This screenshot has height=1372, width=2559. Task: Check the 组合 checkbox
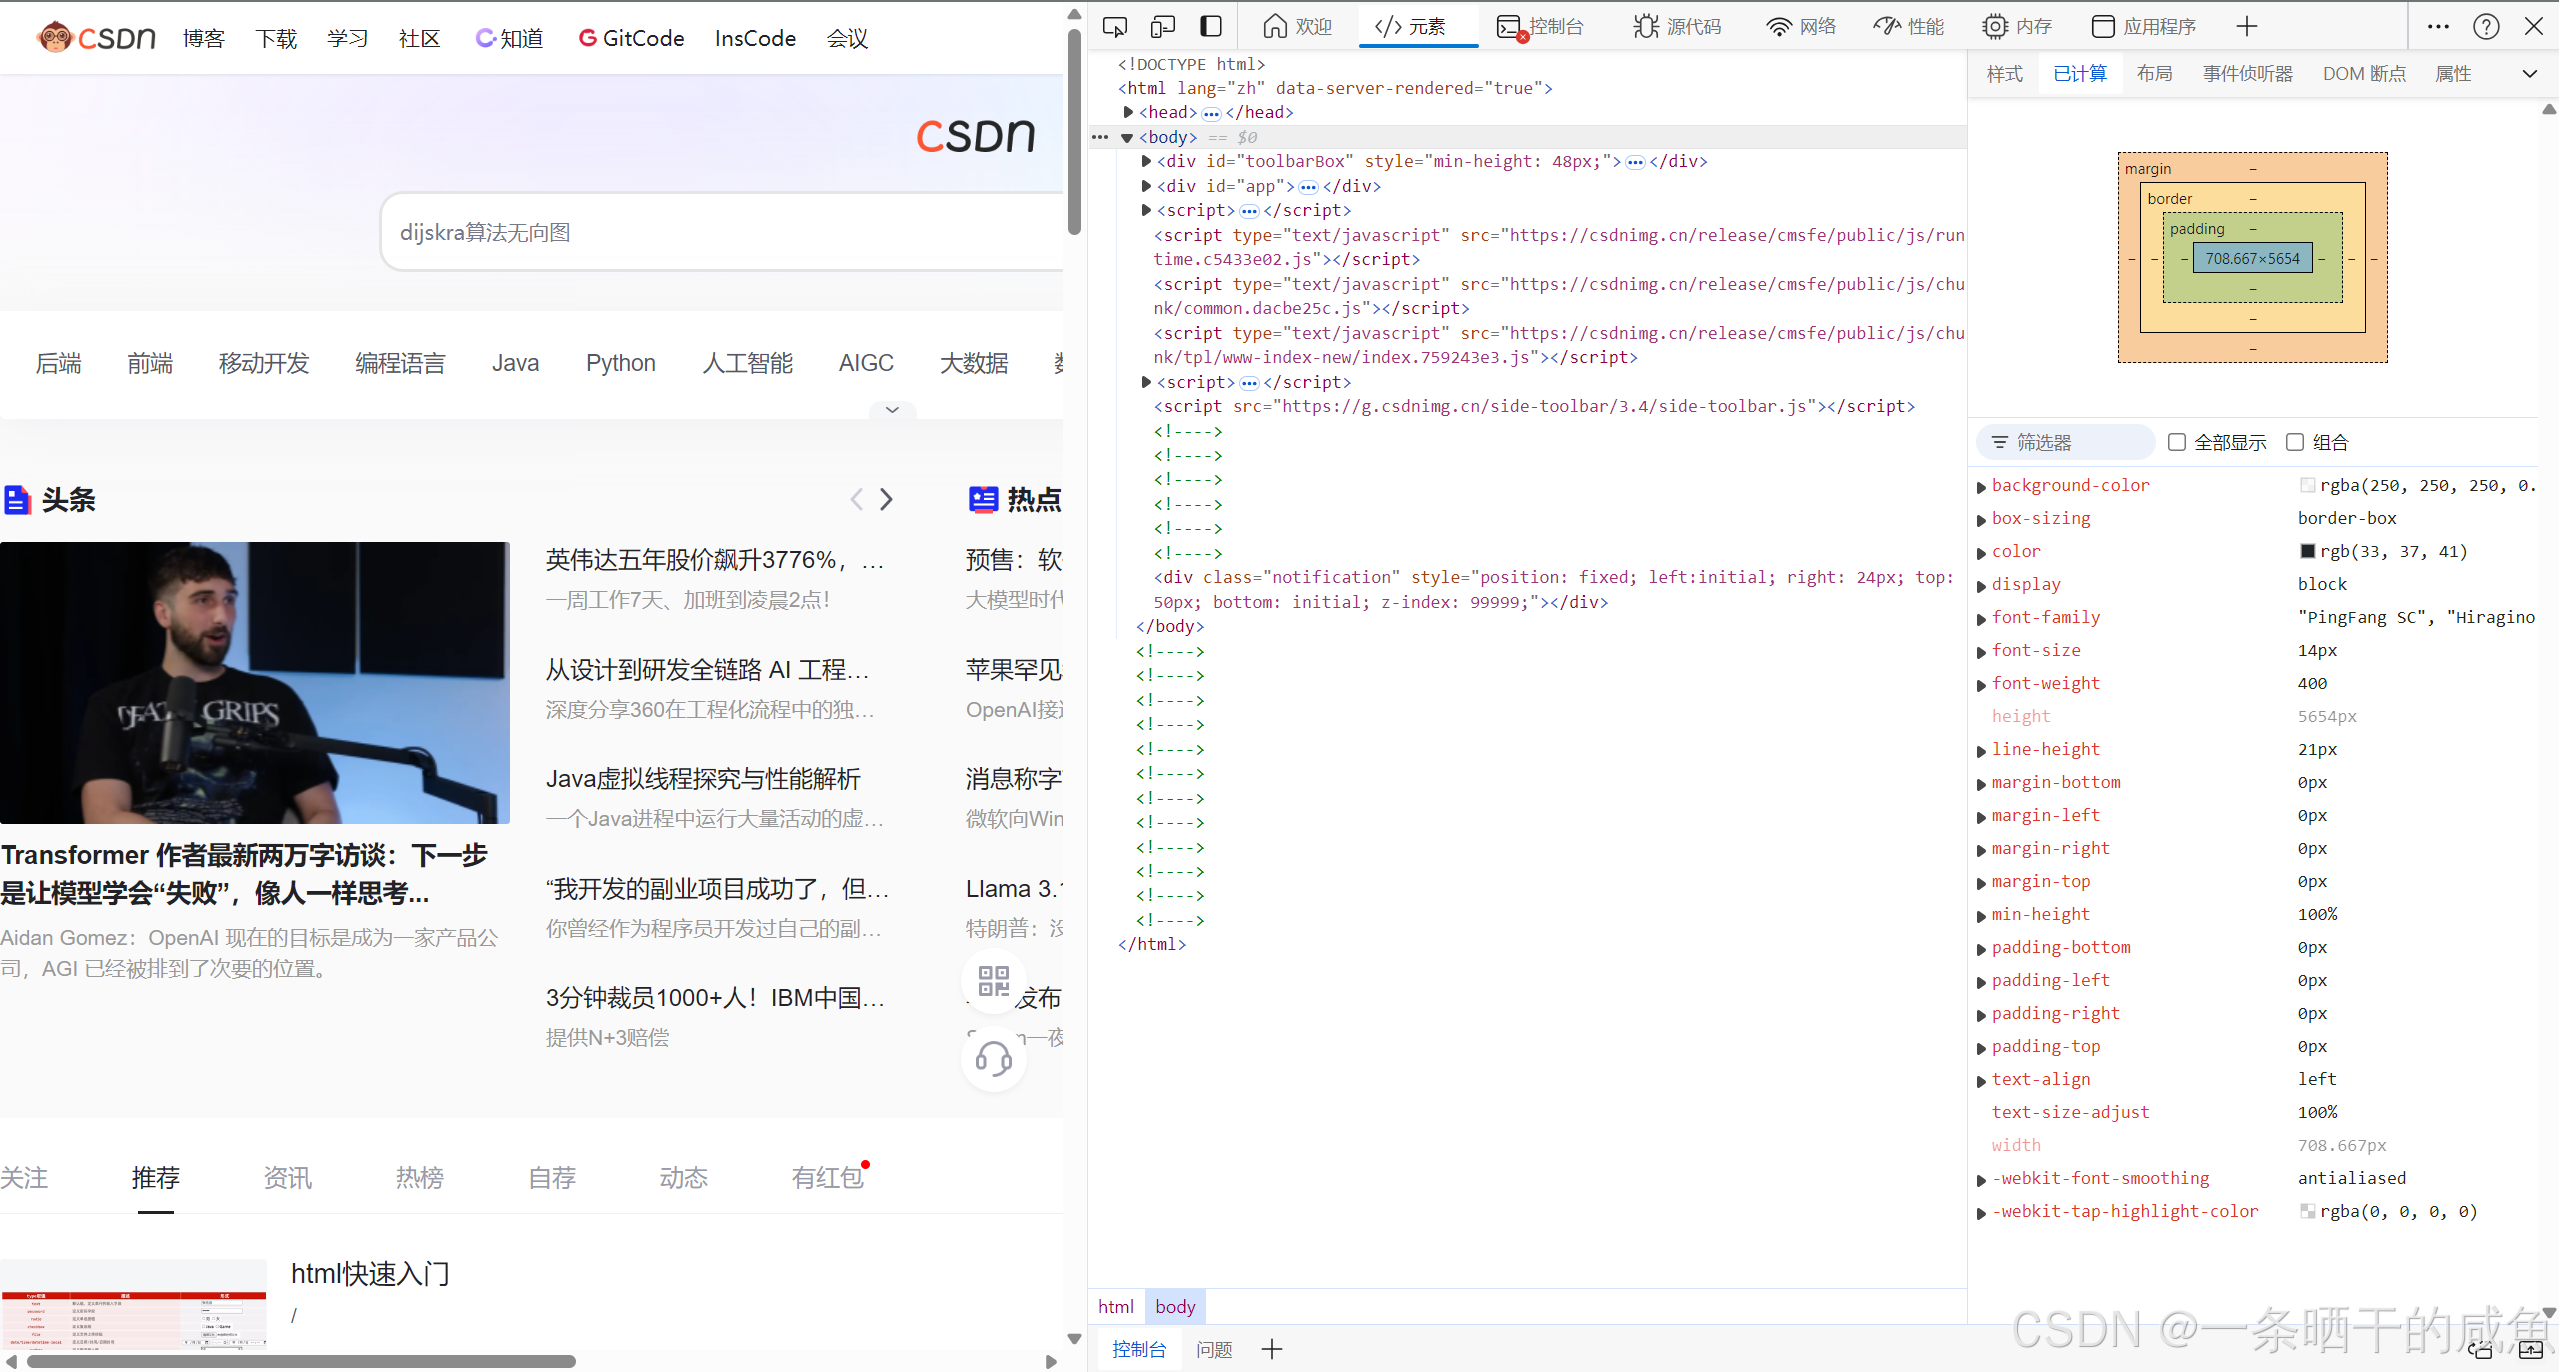[2294, 442]
